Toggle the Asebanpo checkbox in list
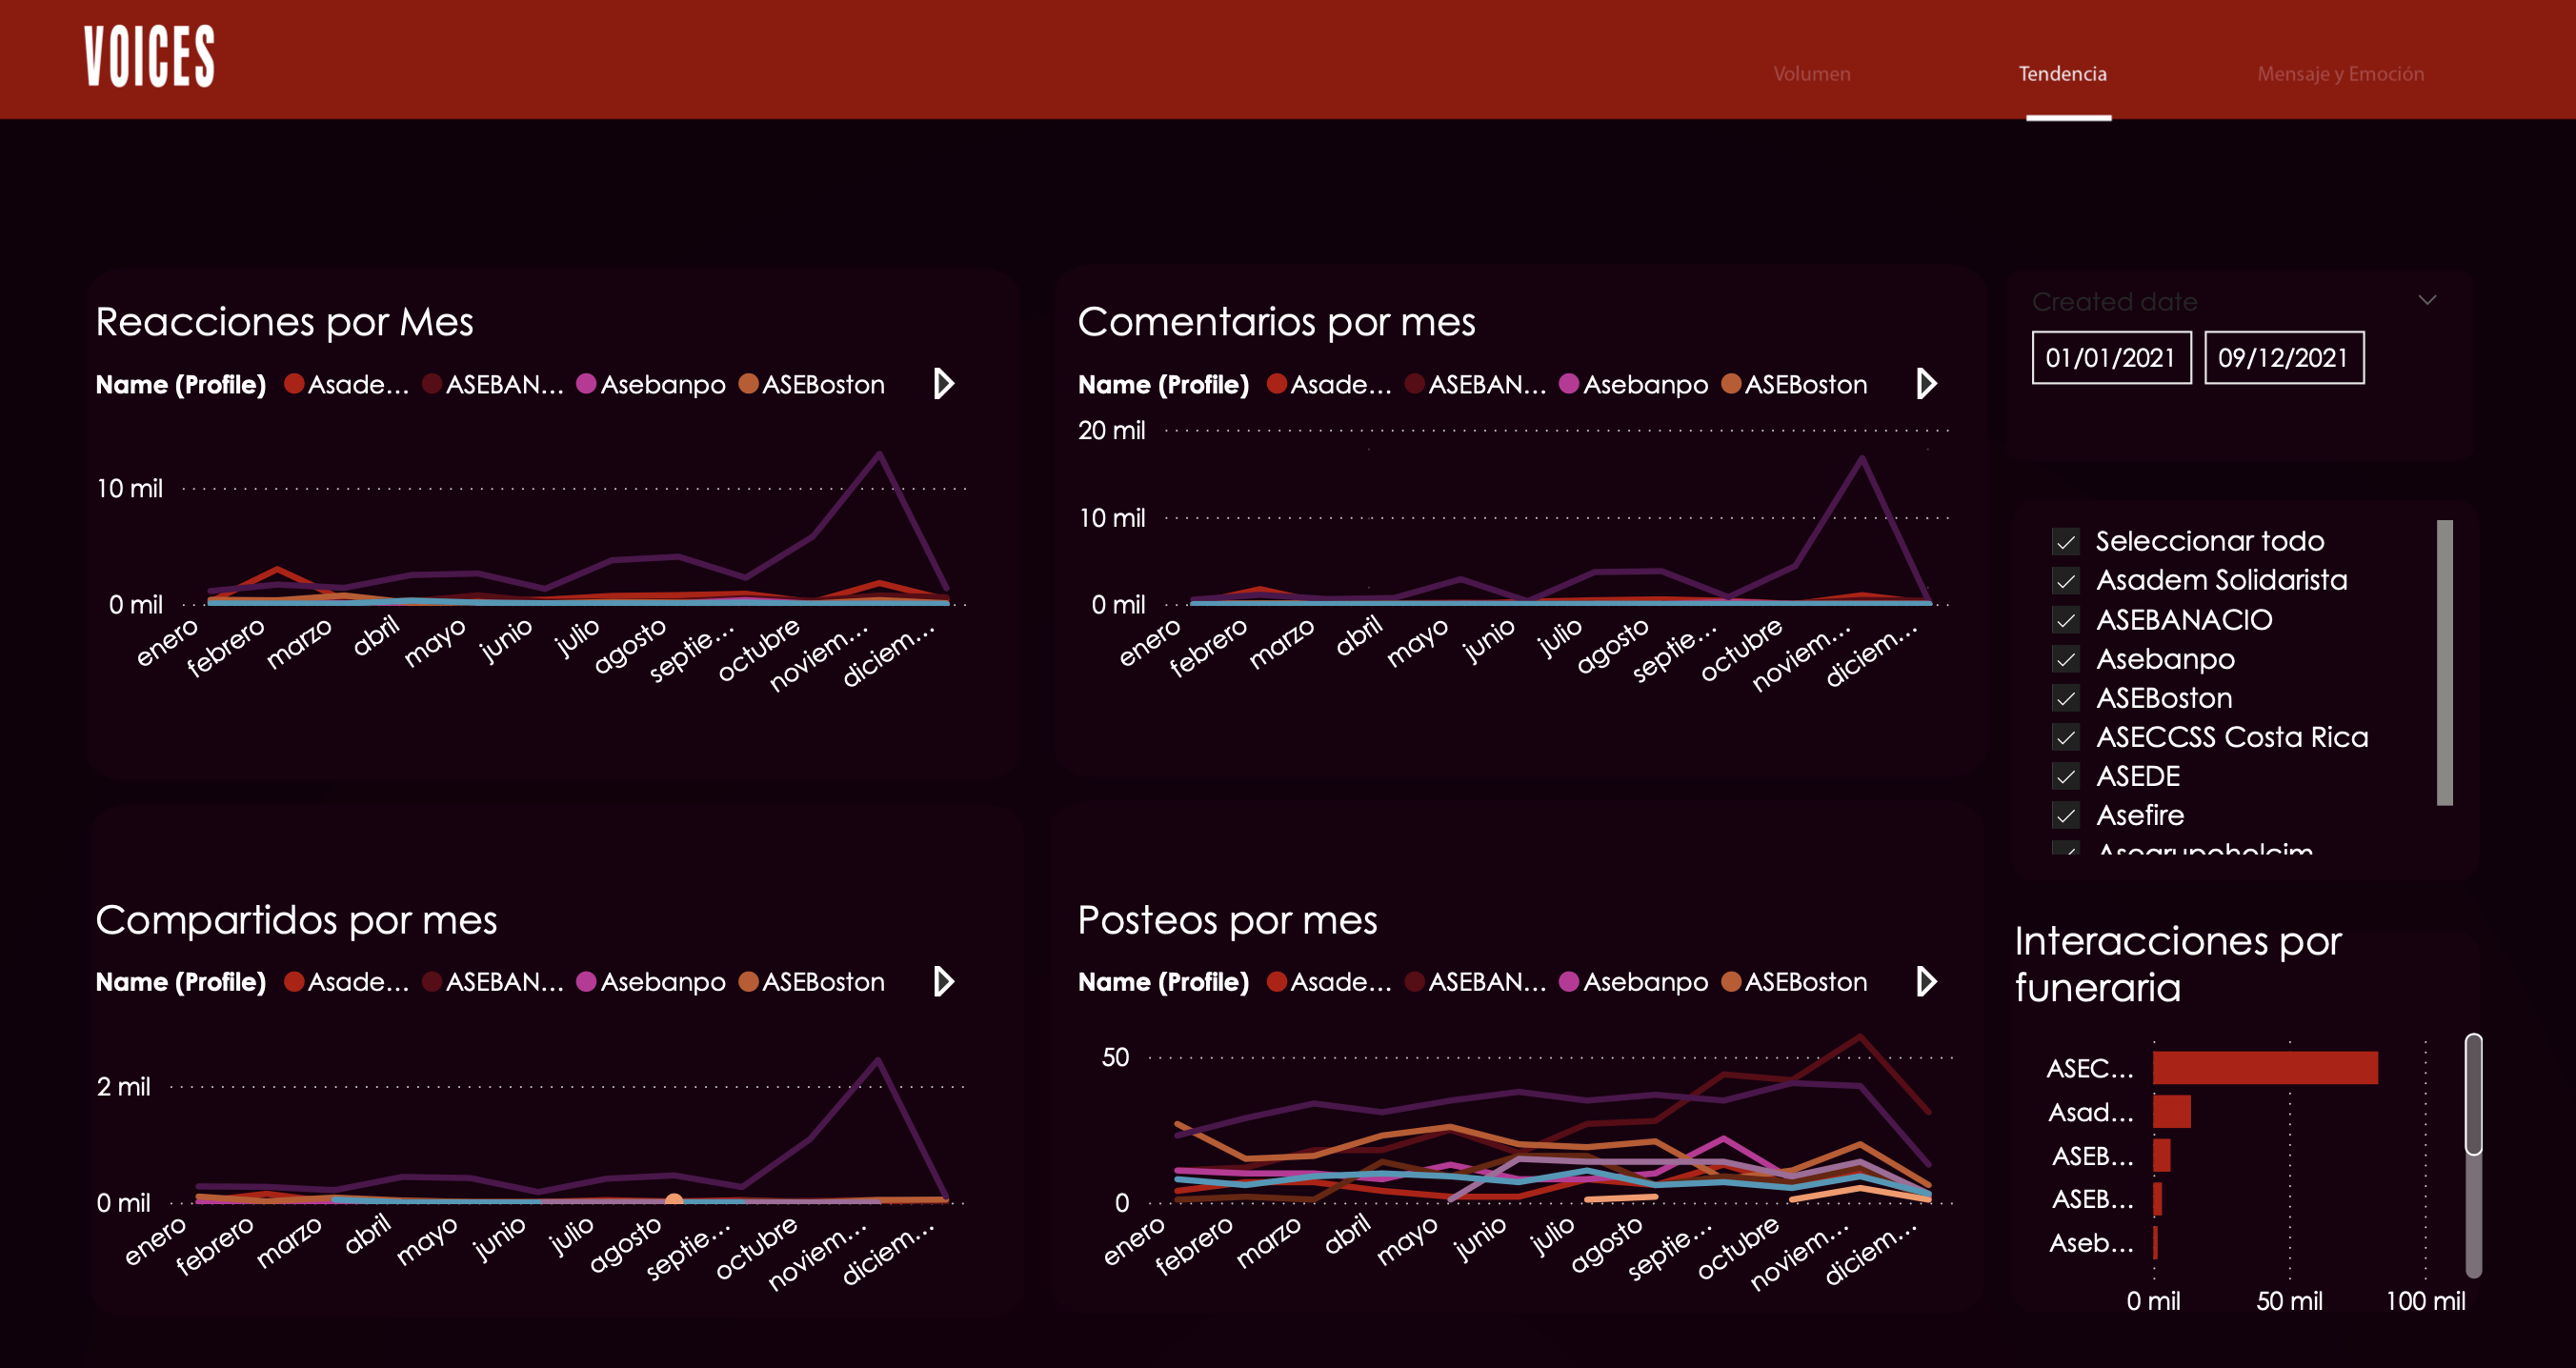Image resolution: width=2576 pixels, height=1368 pixels. point(2066,659)
